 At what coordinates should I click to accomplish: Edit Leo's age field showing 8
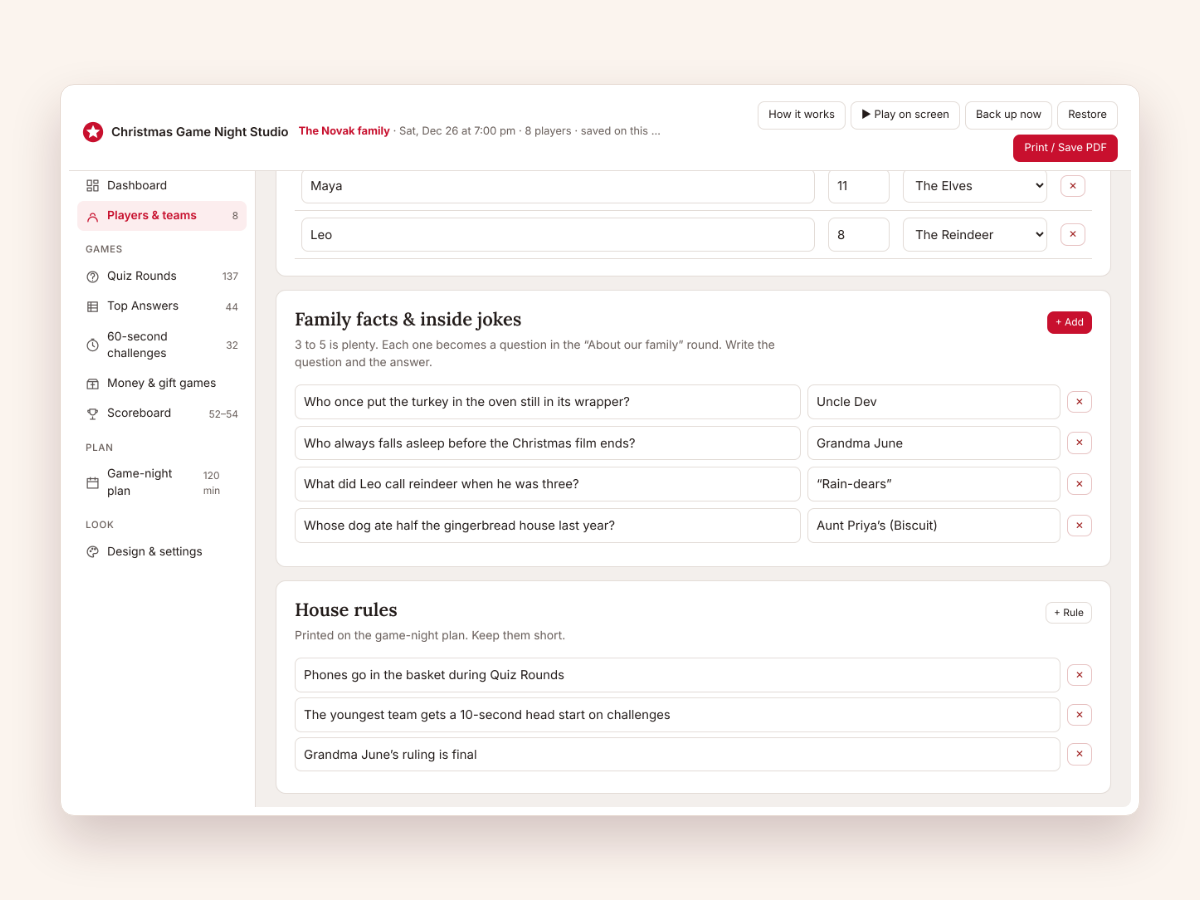pyautogui.click(x=859, y=235)
